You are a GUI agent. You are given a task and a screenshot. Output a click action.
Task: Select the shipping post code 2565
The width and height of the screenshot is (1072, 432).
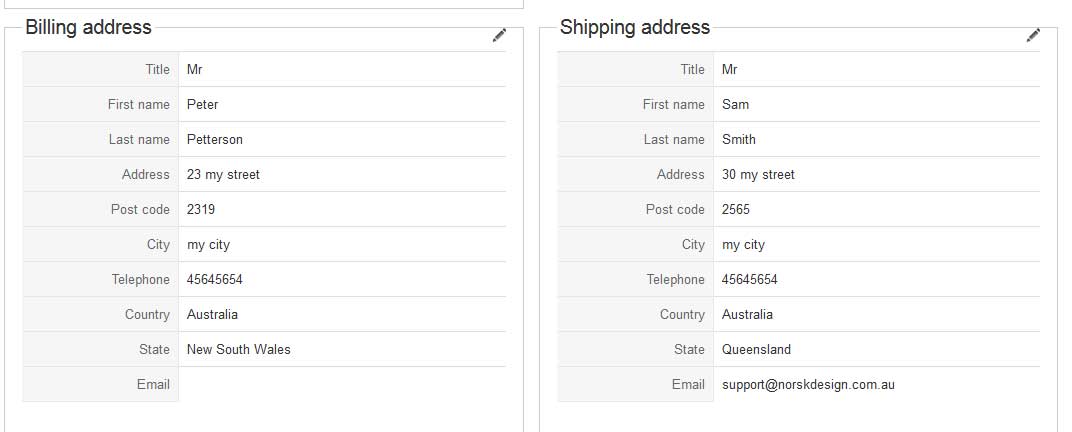[x=736, y=210]
